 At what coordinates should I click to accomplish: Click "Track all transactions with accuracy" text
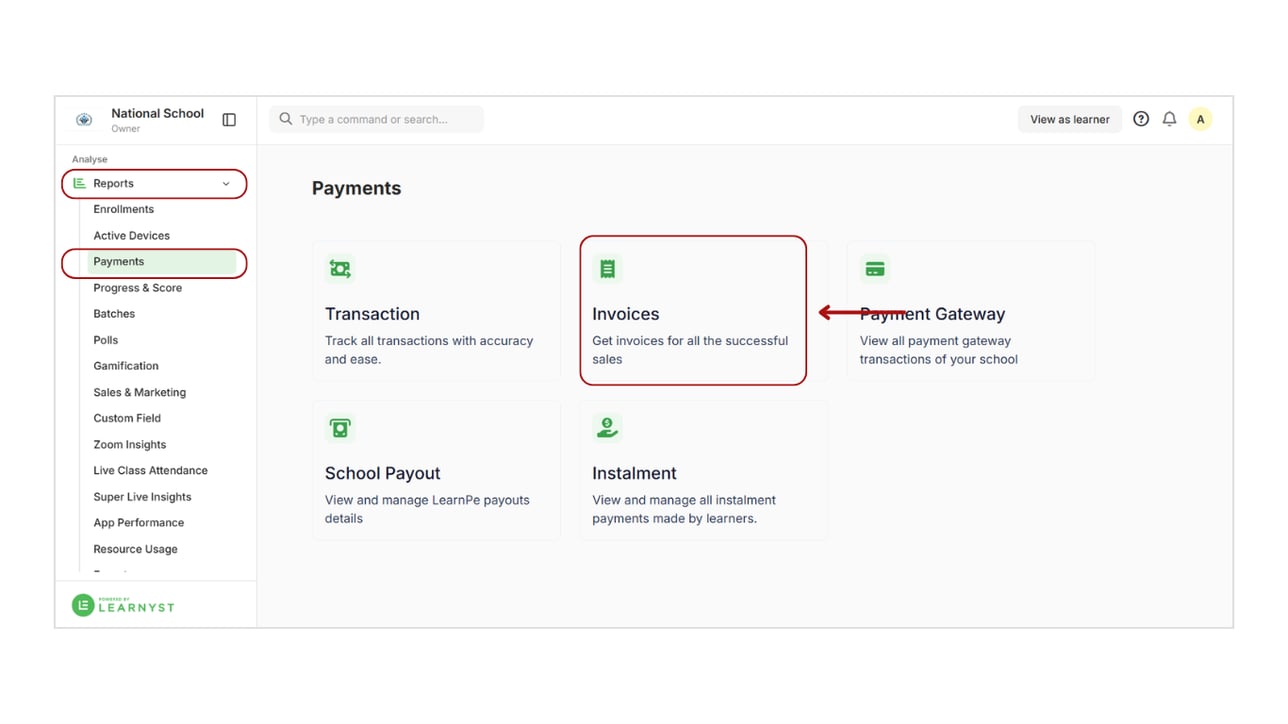tap(429, 341)
